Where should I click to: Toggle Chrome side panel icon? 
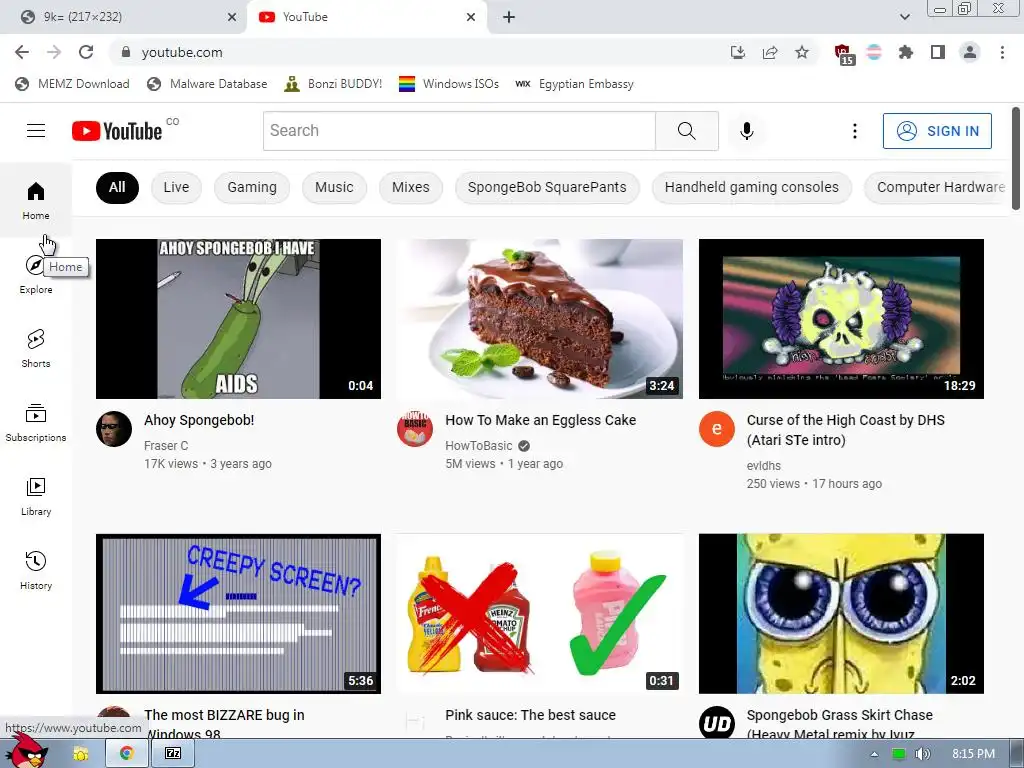938,52
